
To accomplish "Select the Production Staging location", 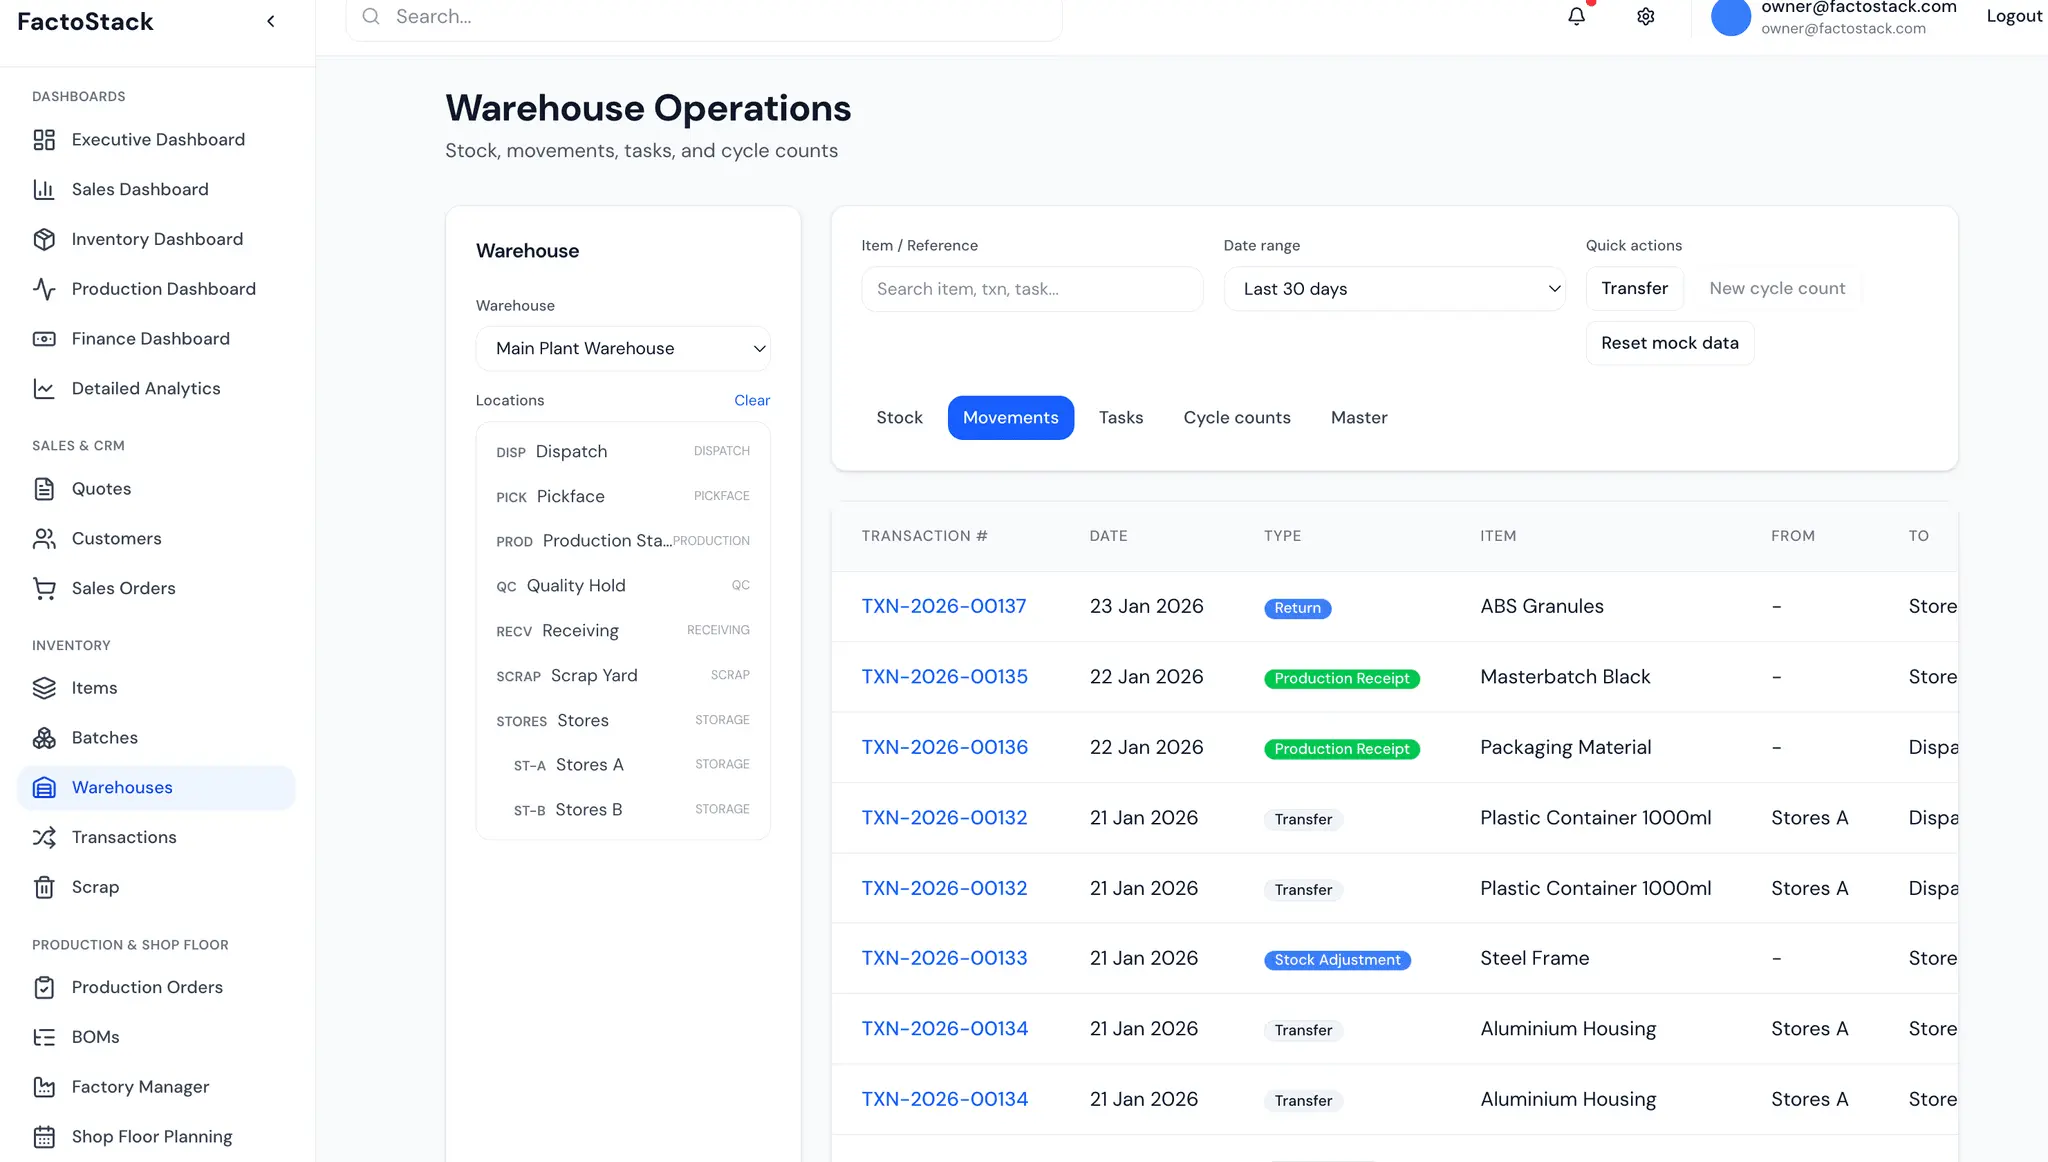I will click(x=623, y=541).
